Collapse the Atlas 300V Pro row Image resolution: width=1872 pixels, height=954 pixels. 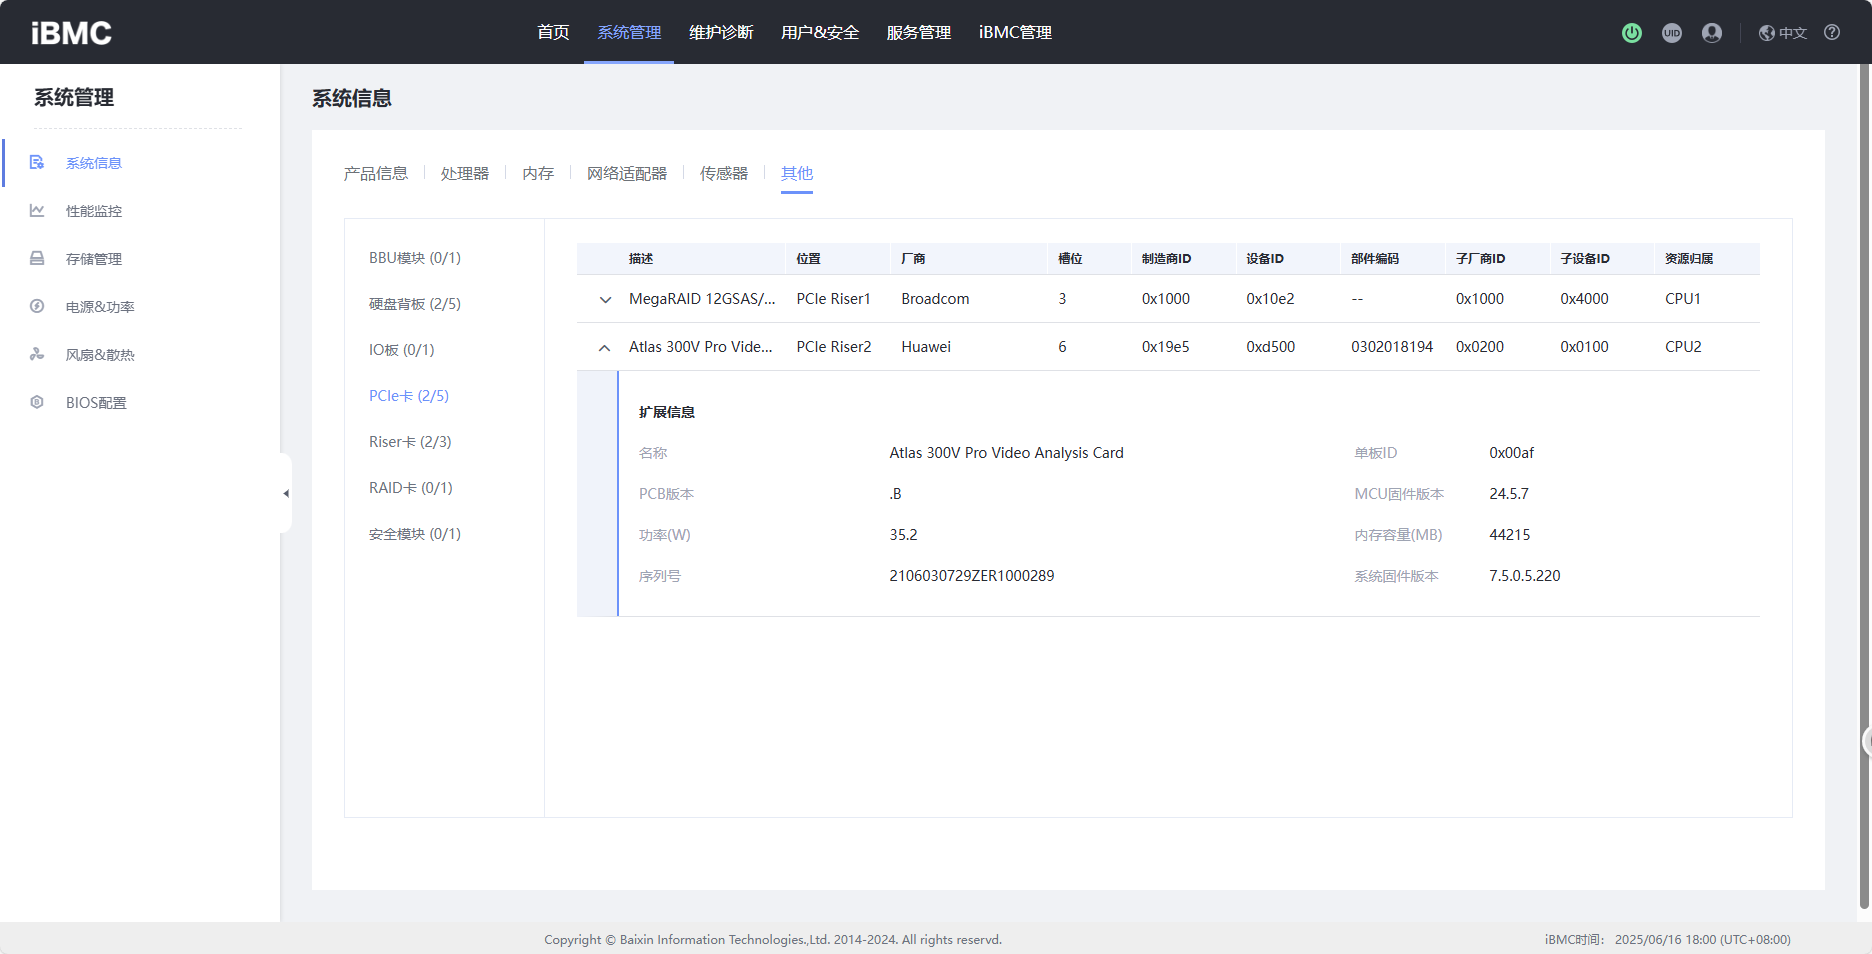[x=605, y=347]
